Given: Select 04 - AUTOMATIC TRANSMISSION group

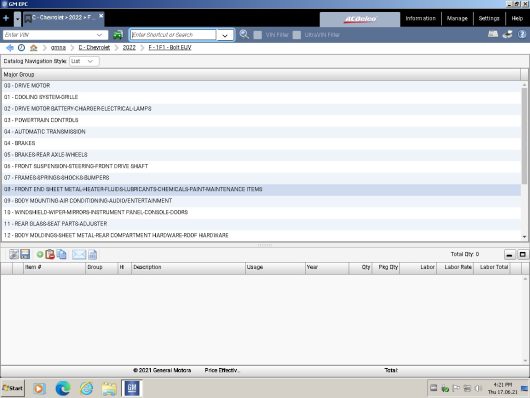Looking at the screenshot, I should (x=261, y=132).
